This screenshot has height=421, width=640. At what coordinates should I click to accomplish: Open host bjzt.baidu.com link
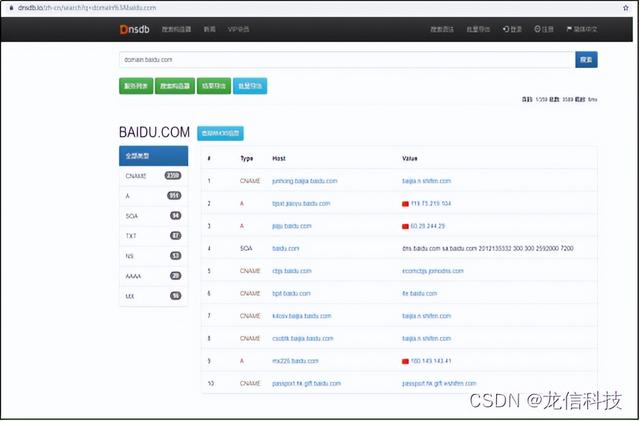291,293
